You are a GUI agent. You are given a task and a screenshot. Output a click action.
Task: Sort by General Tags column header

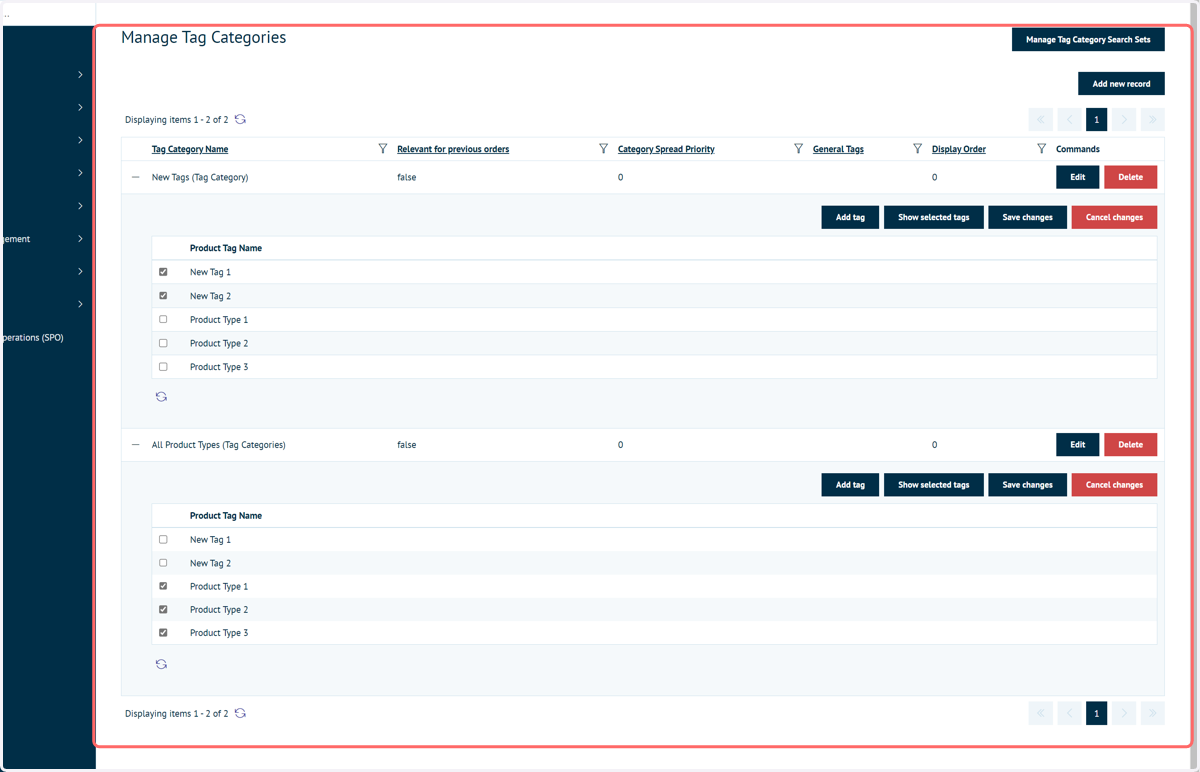(x=838, y=149)
